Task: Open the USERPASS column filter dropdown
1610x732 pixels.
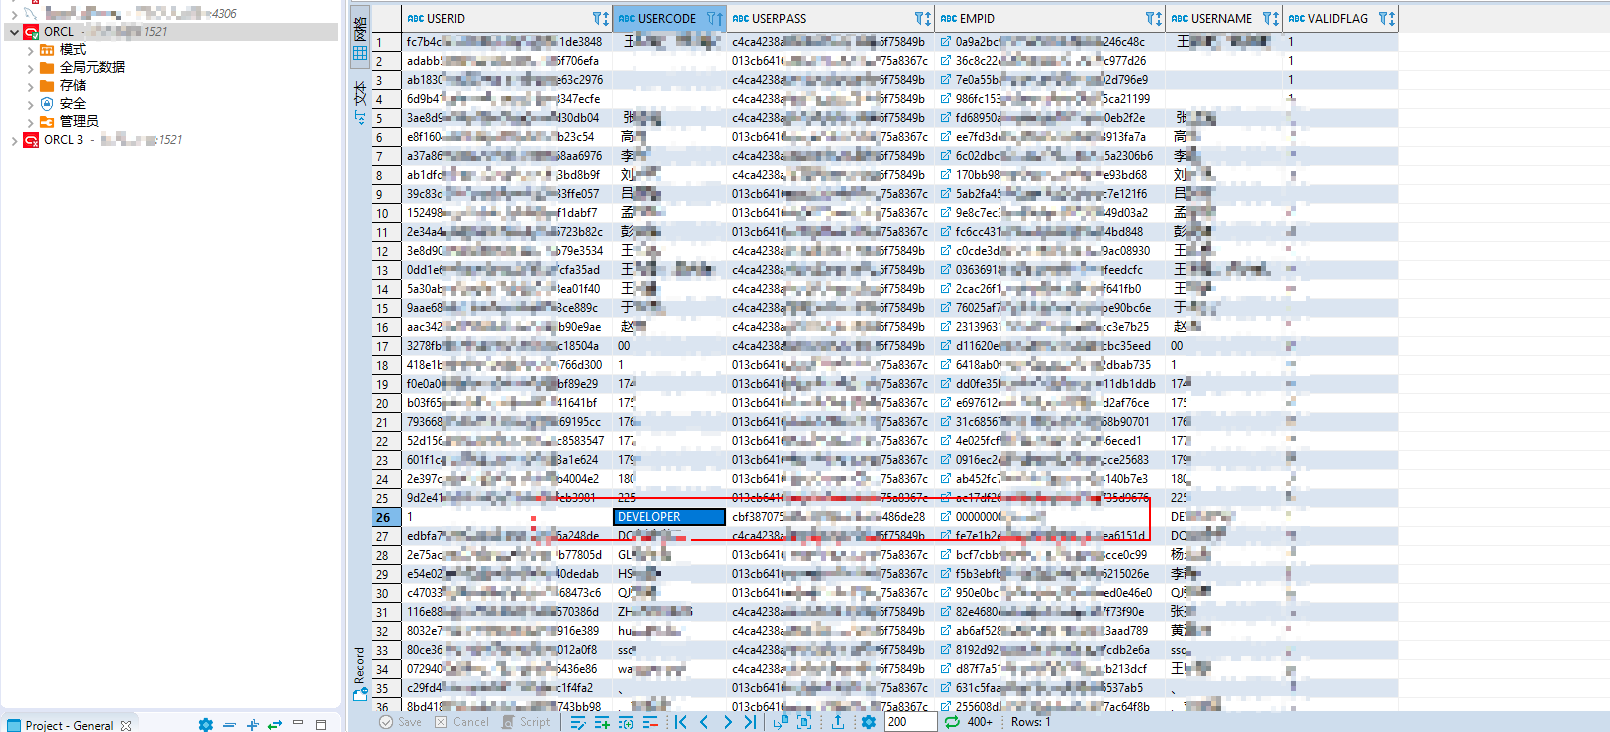Action: [x=921, y=19]
